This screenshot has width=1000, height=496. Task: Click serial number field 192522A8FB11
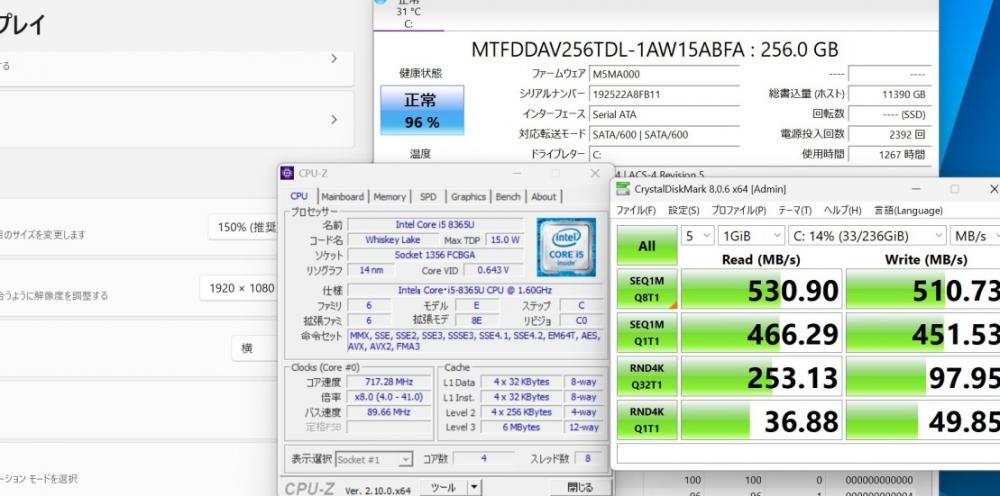(x=663, y=94)
